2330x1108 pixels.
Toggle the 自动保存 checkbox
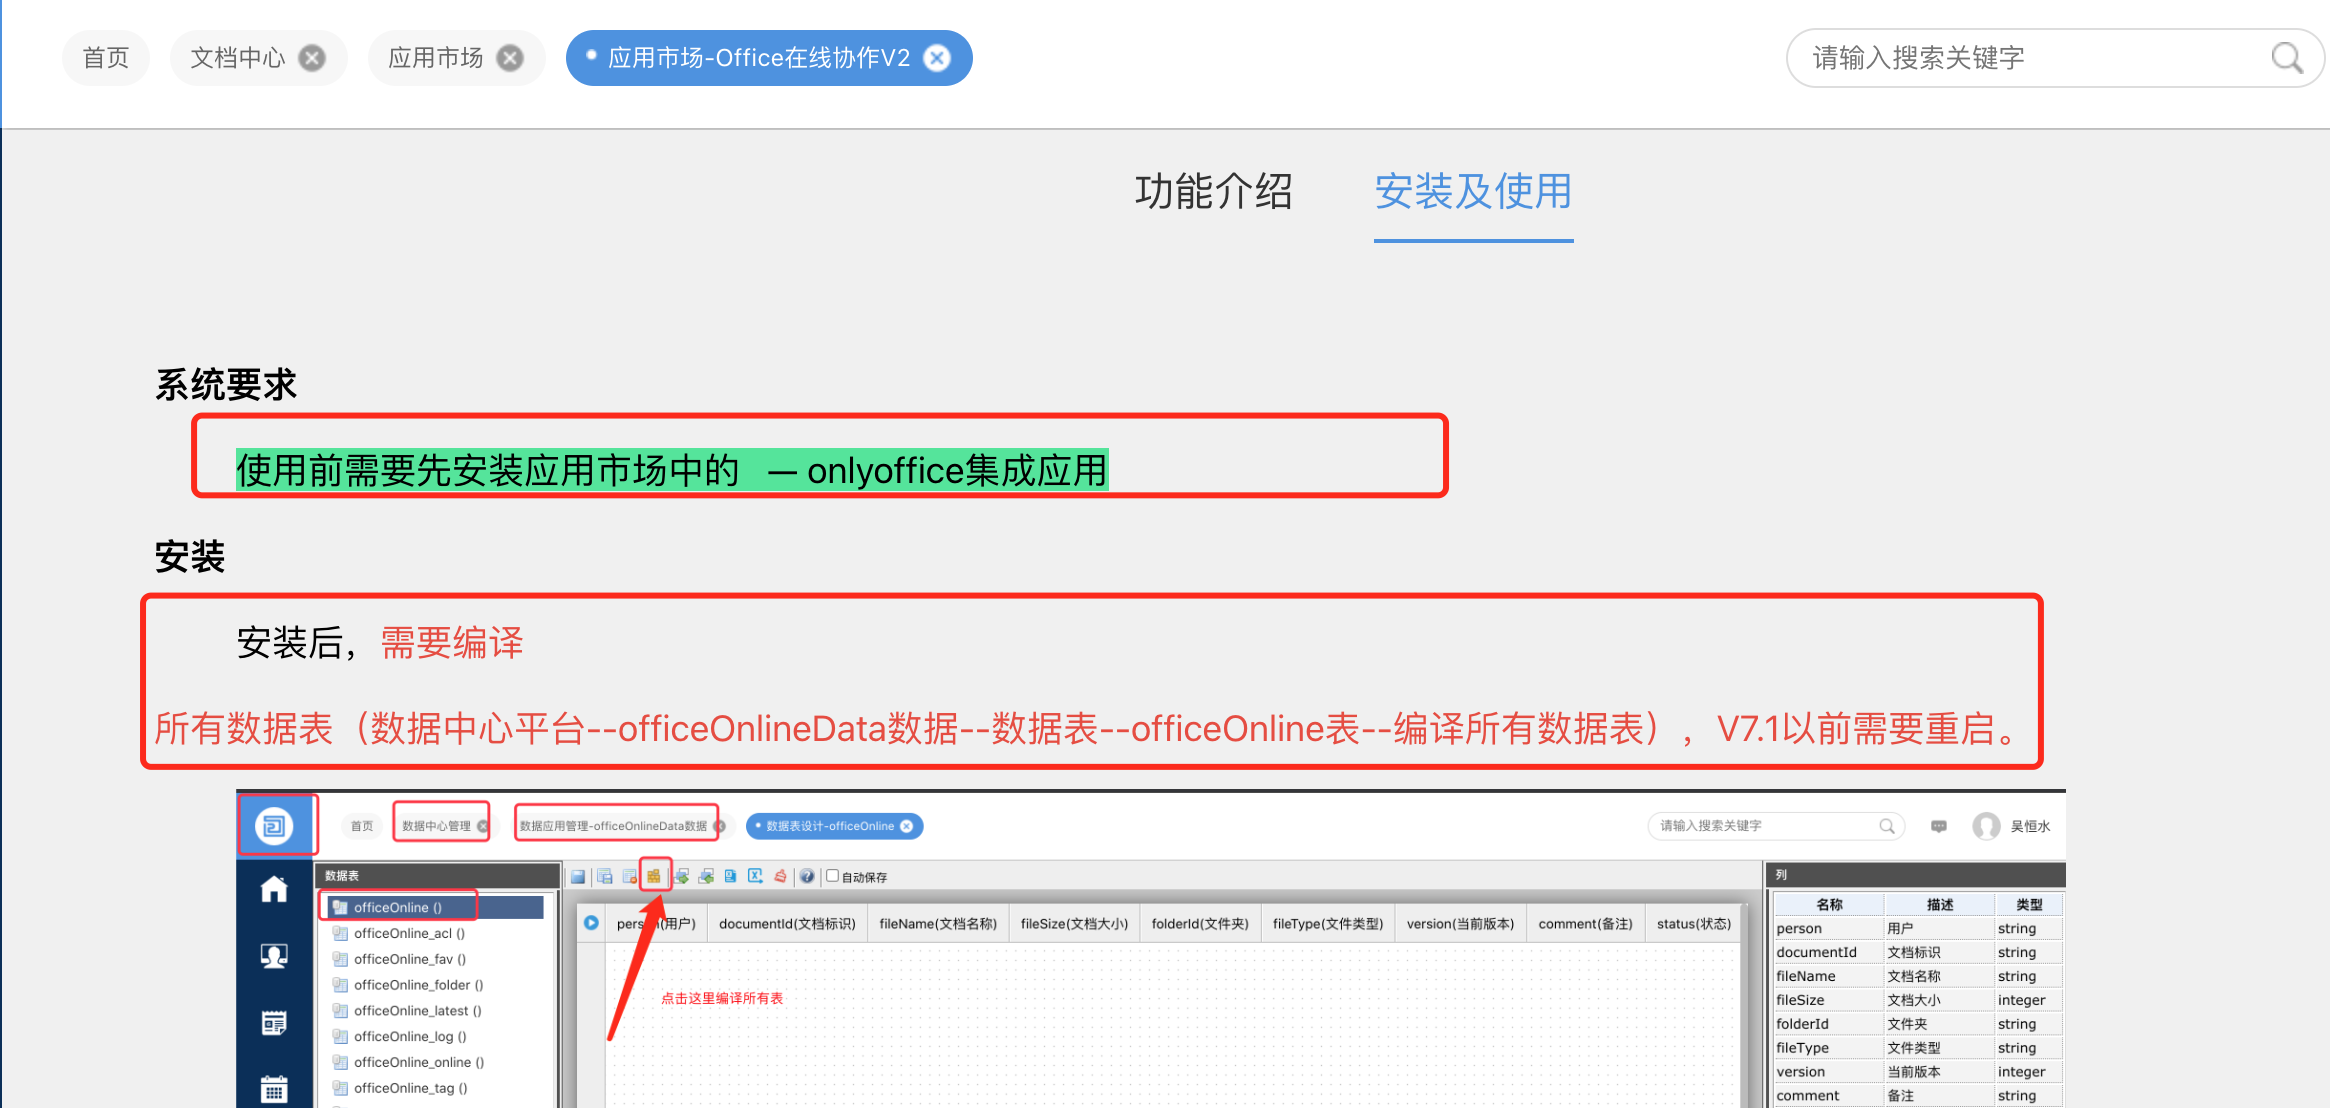[832, 875]
